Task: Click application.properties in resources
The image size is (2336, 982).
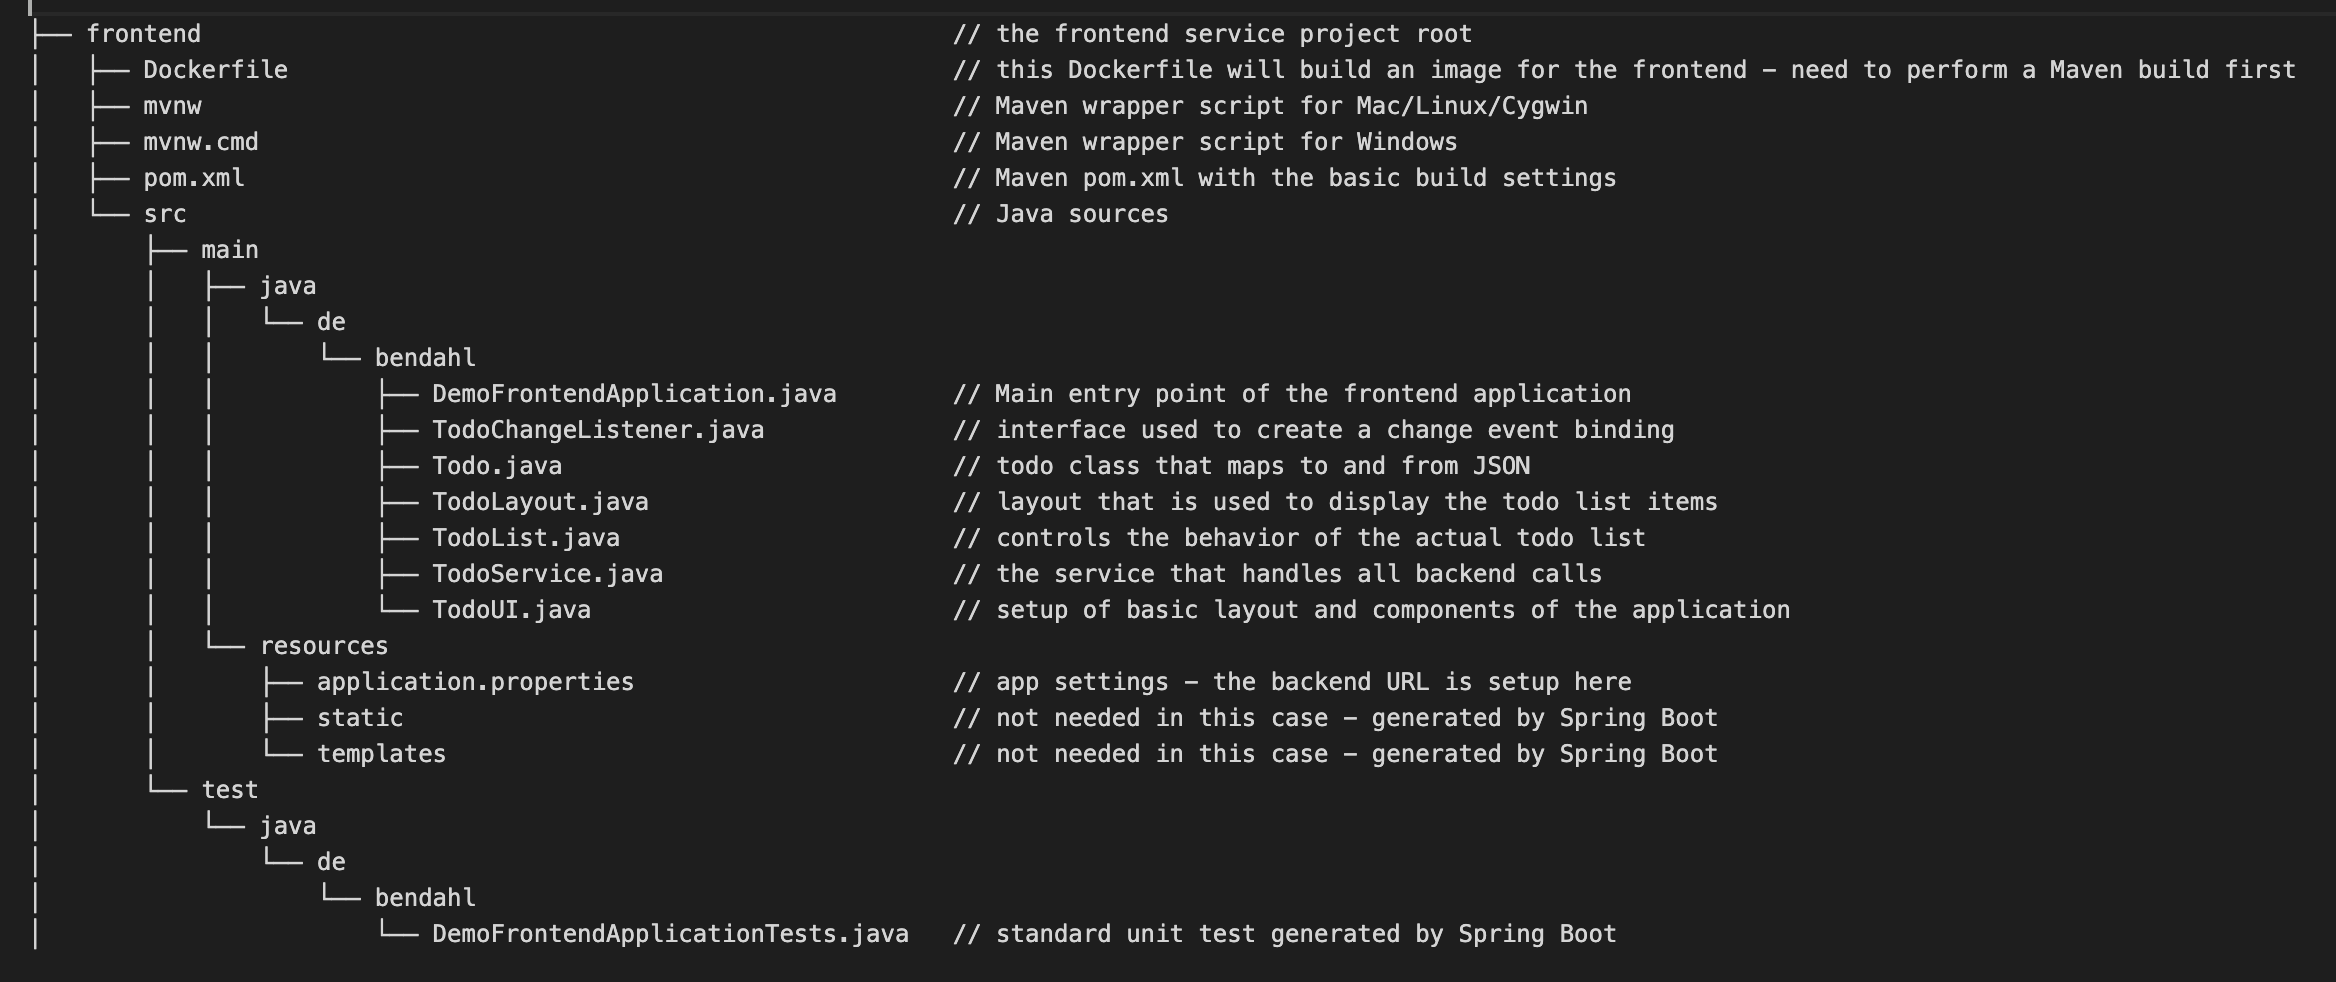Action: (476, 682)
